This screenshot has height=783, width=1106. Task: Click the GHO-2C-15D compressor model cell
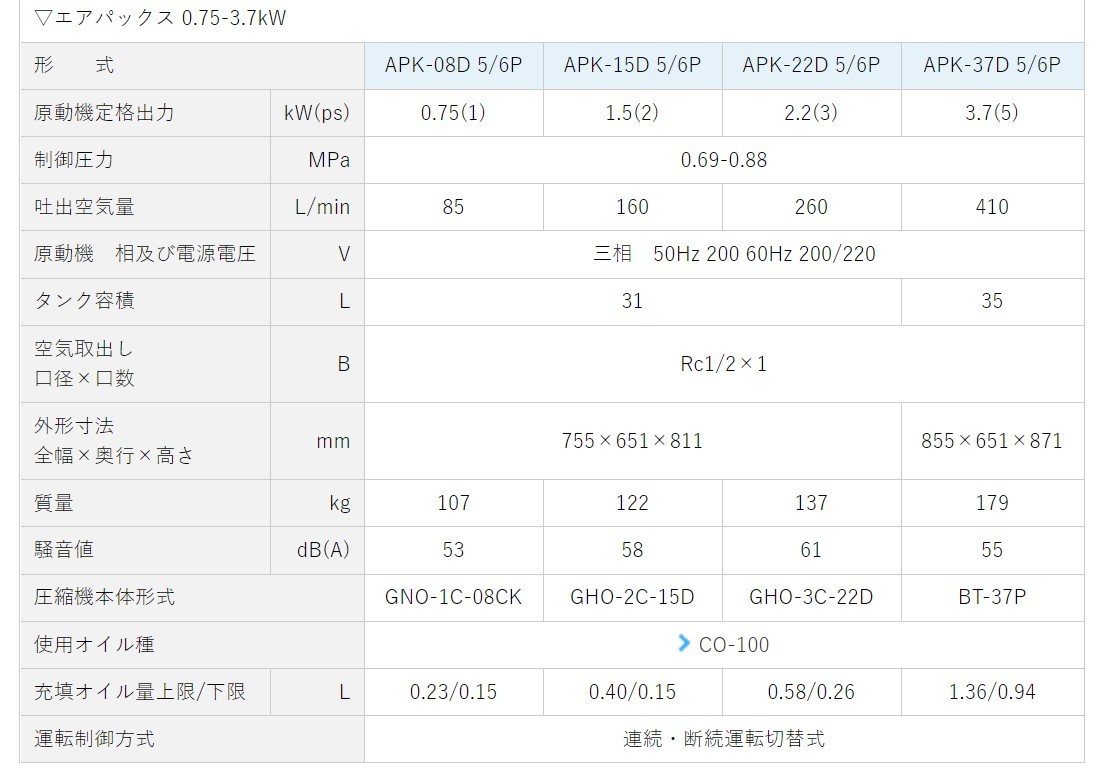pos(632,597)
